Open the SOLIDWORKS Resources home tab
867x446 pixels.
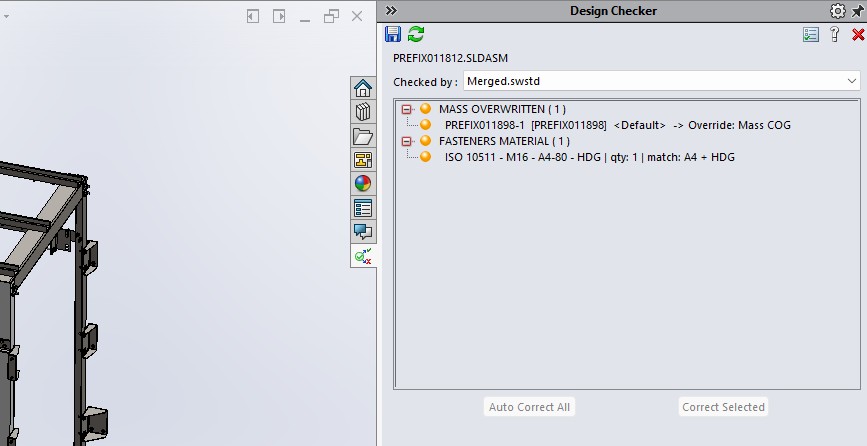[x=363, y=88]
